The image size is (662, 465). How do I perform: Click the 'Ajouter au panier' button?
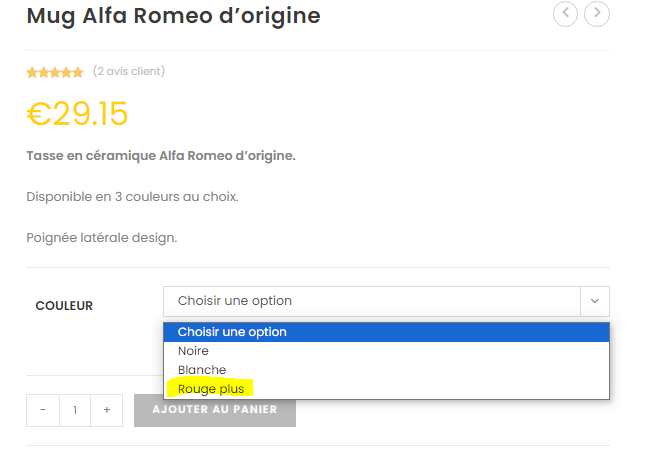(215, 410)
